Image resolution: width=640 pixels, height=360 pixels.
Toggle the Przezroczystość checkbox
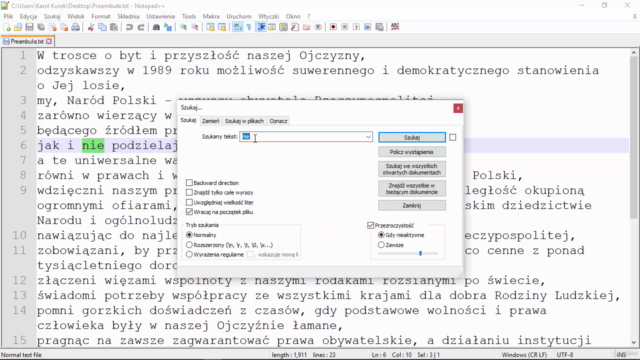371,225
